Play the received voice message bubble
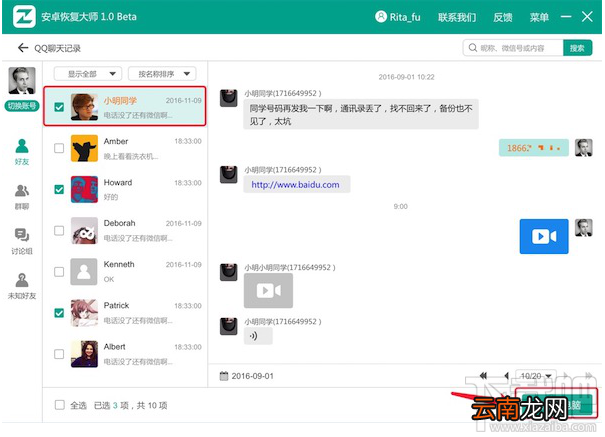 click(x=258, y=336)
